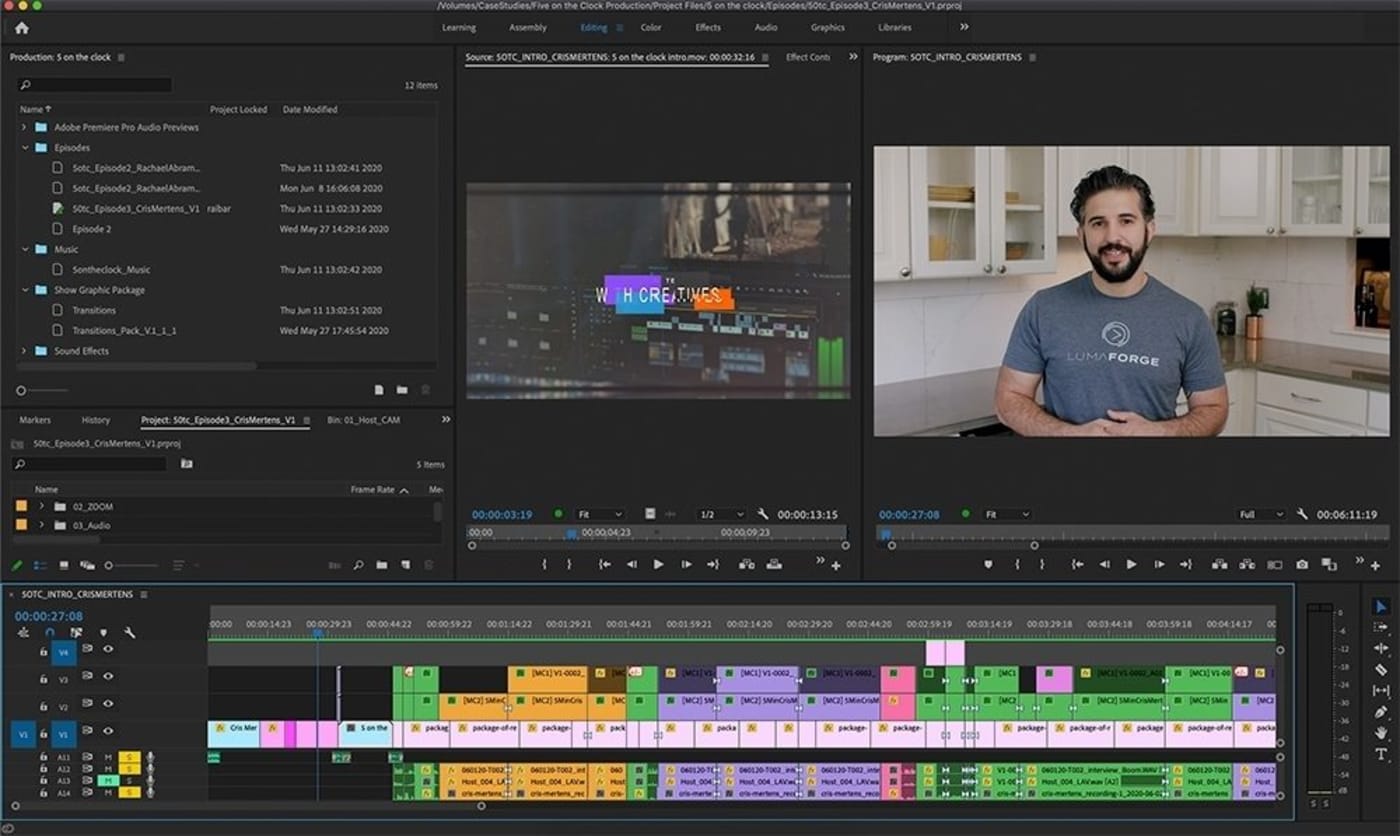Select the Selection arrow tool

click(1381, 606)
